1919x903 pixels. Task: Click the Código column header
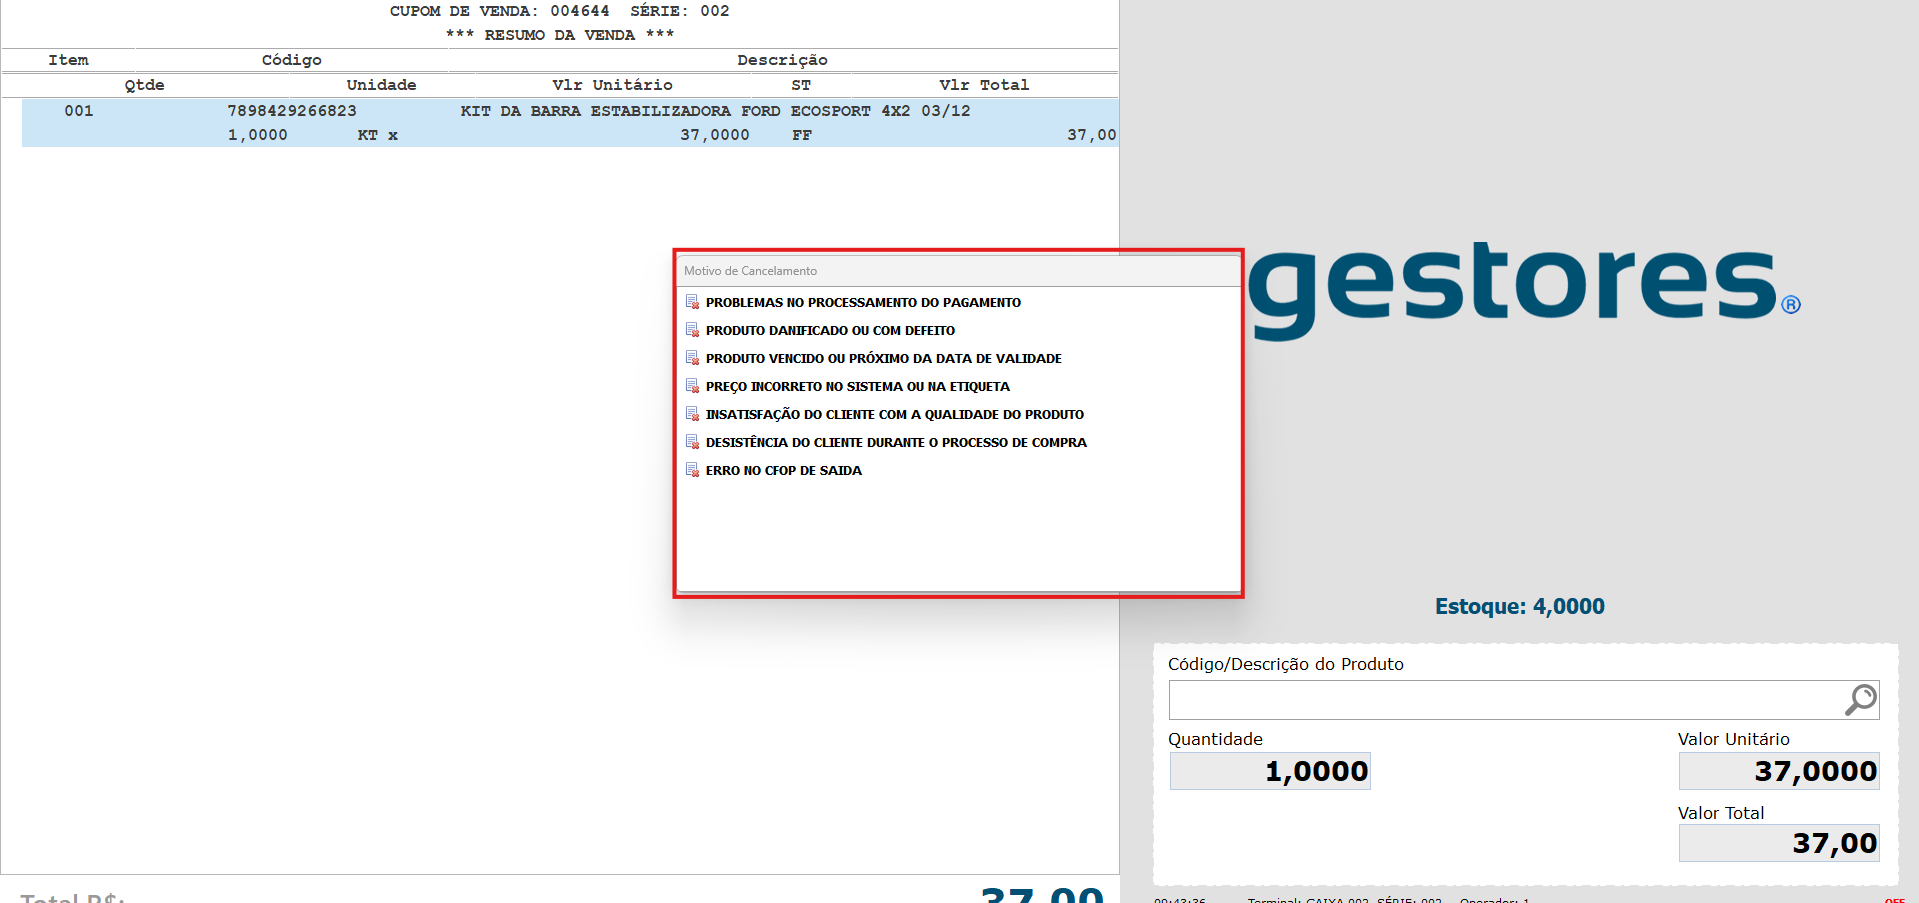pos(291,60)
